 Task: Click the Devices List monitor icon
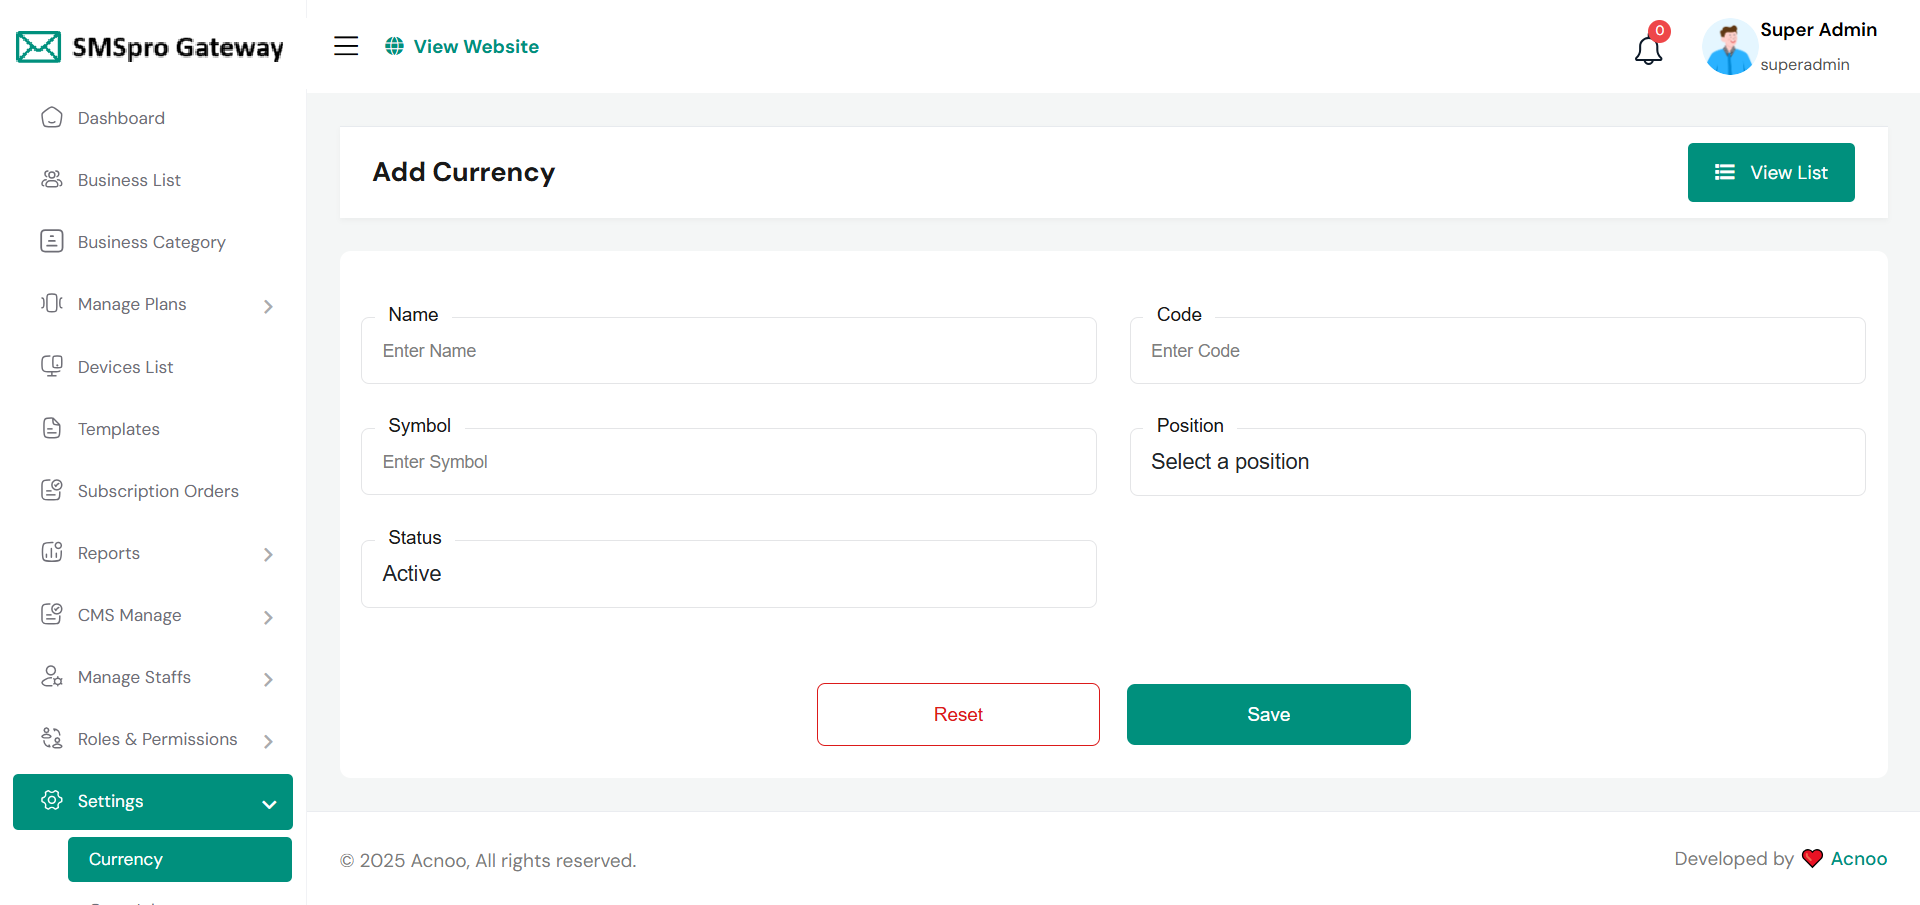52,366
